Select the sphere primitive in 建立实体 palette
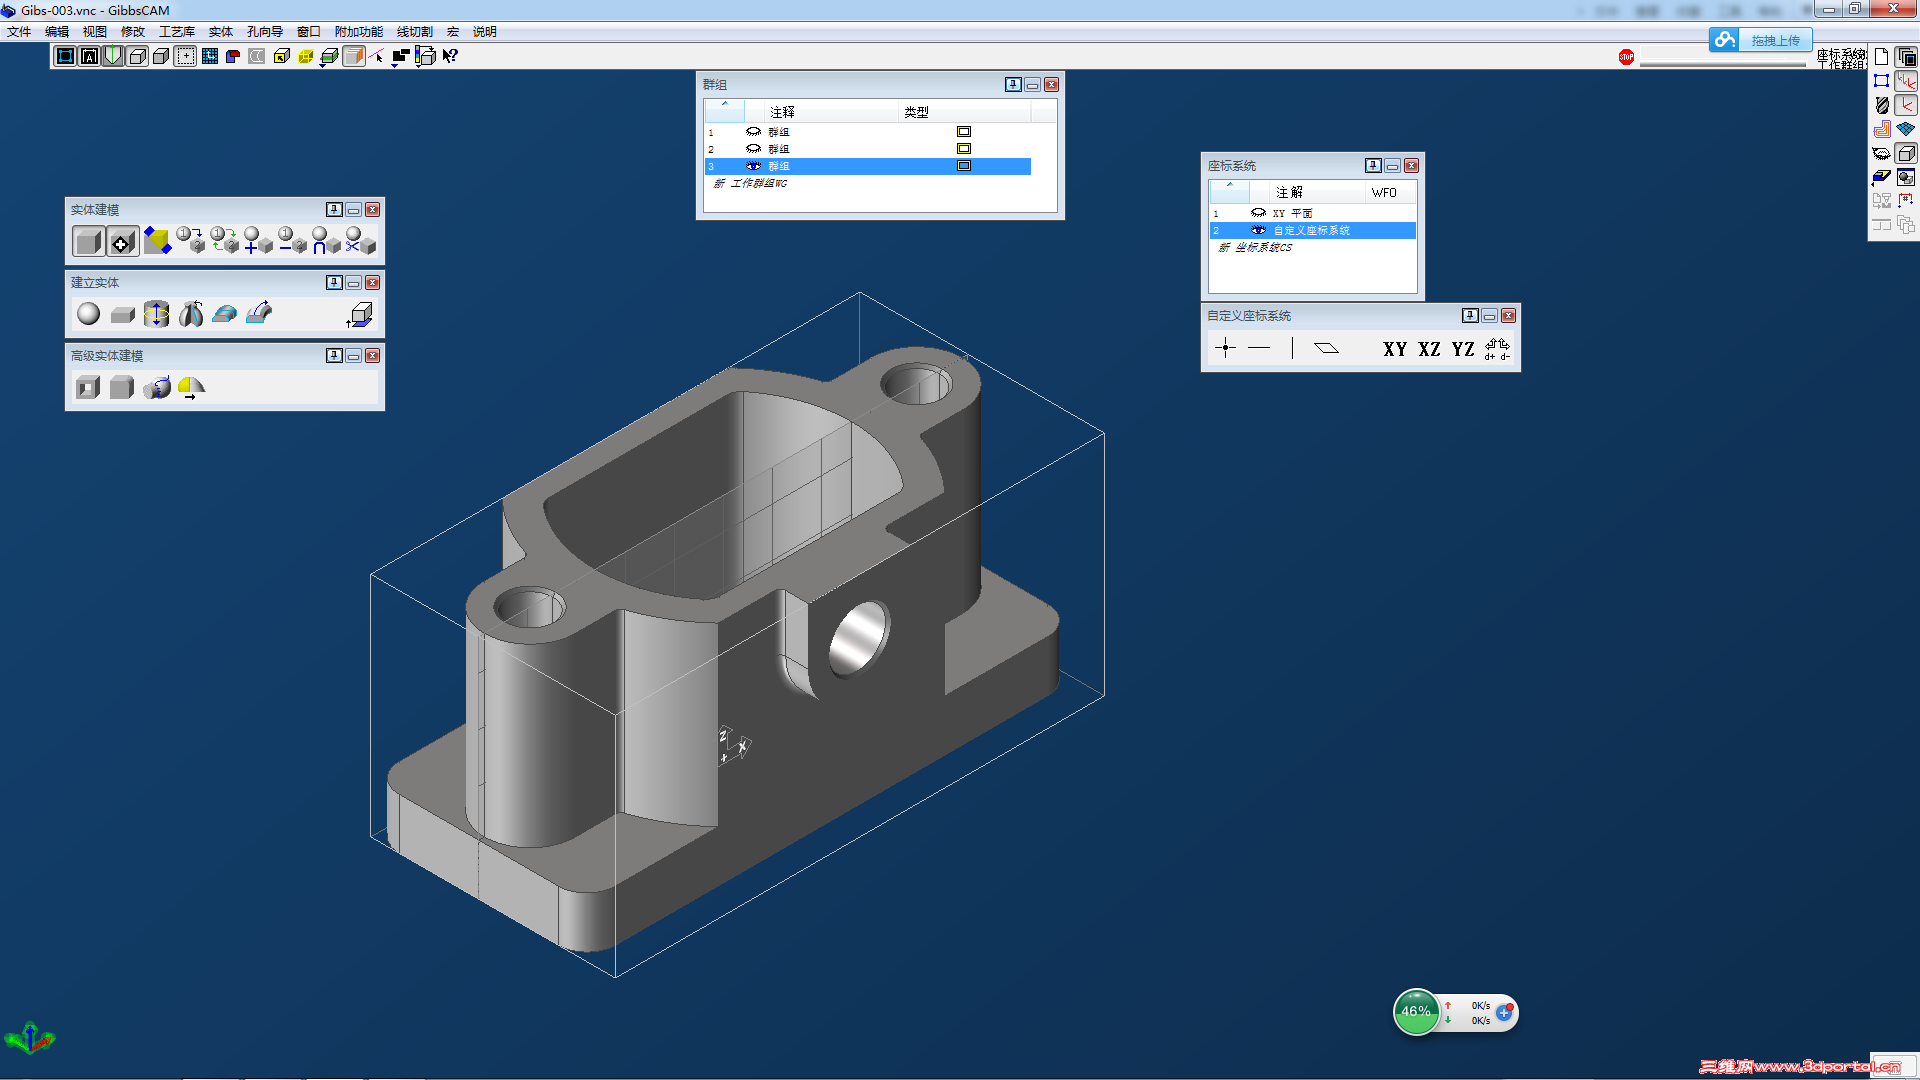Image resolution: width=1920 pixels, height=1080 pixels. [88, 314]
